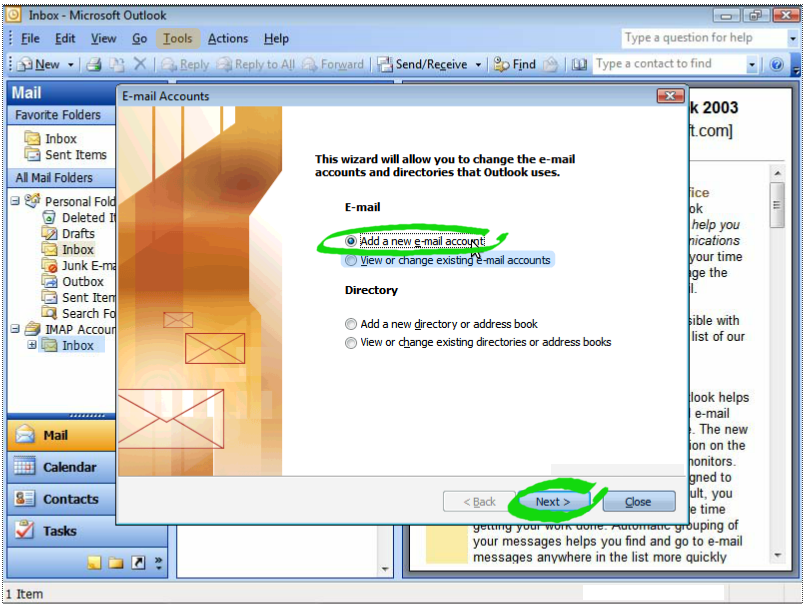
Task: Select Add a new directory or address book
Action: 441,324
